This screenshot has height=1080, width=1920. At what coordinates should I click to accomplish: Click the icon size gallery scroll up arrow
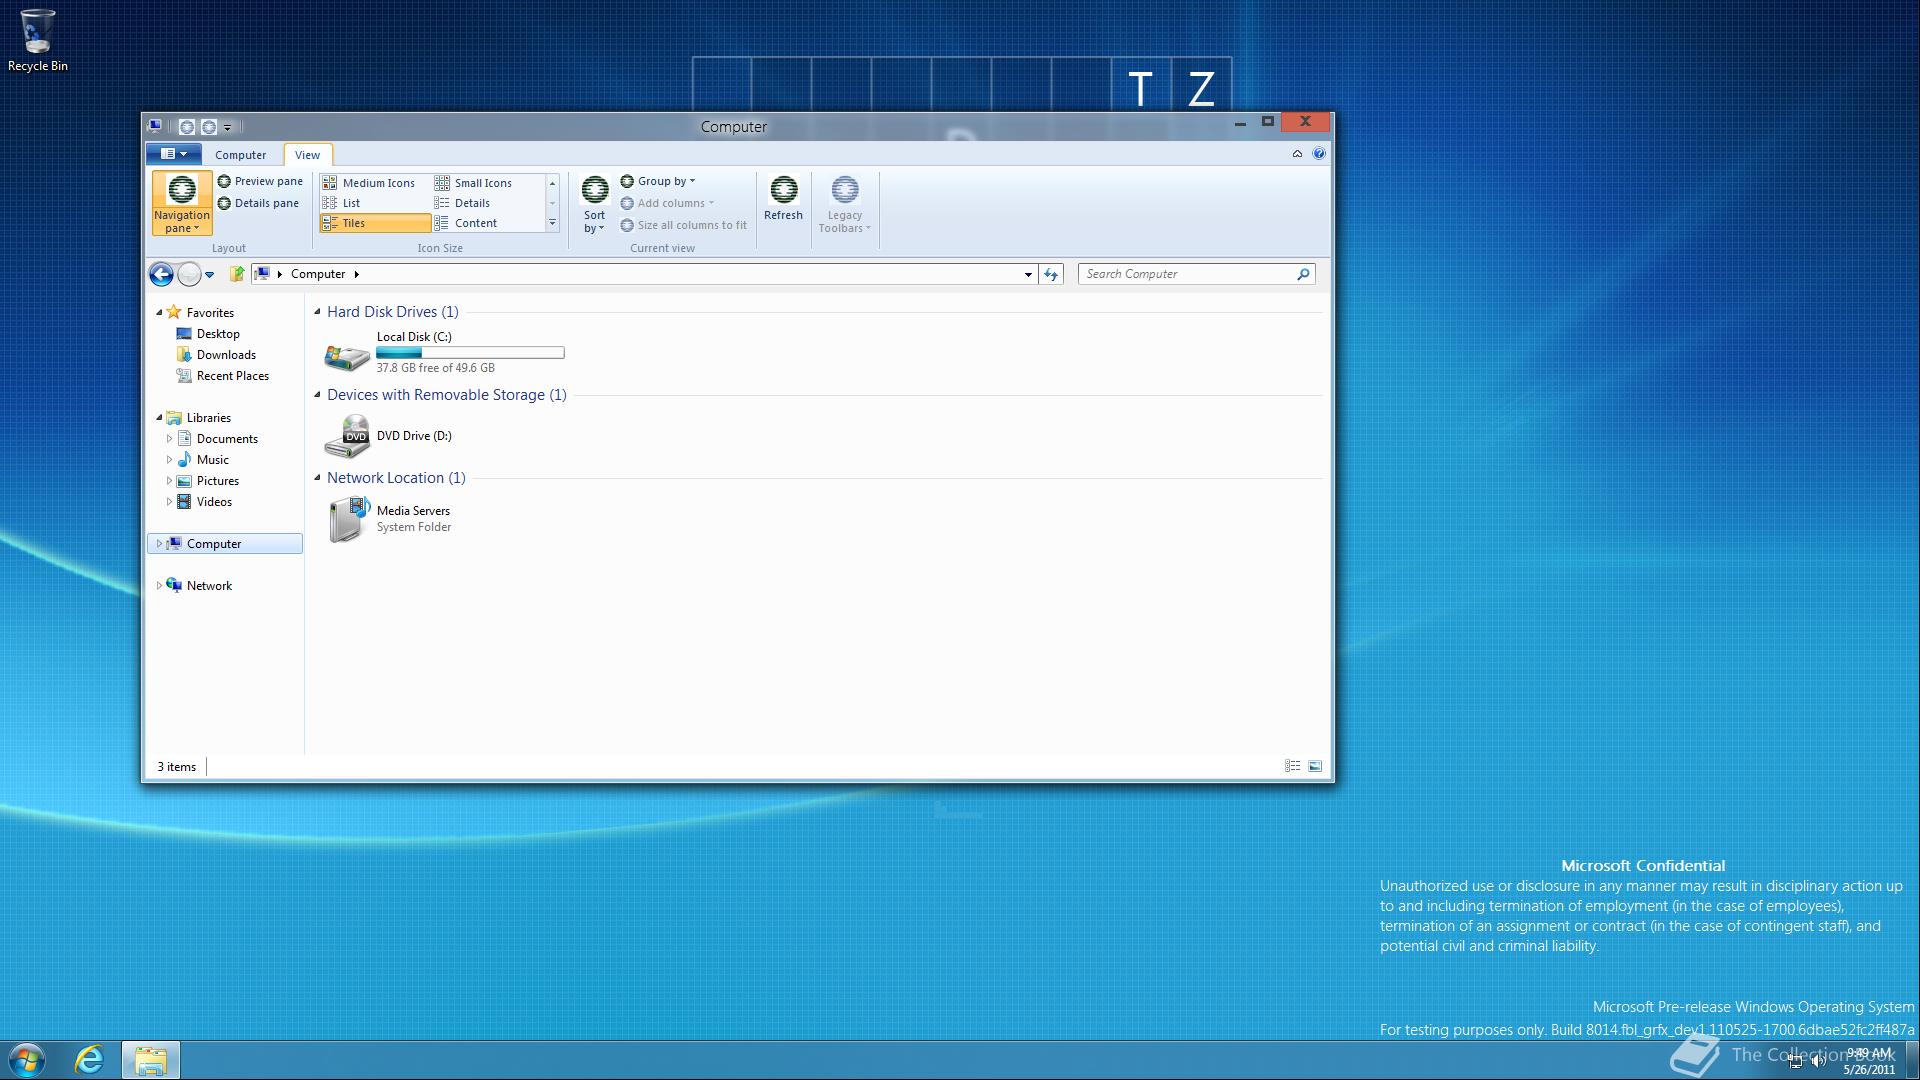[x=552, y=183]
